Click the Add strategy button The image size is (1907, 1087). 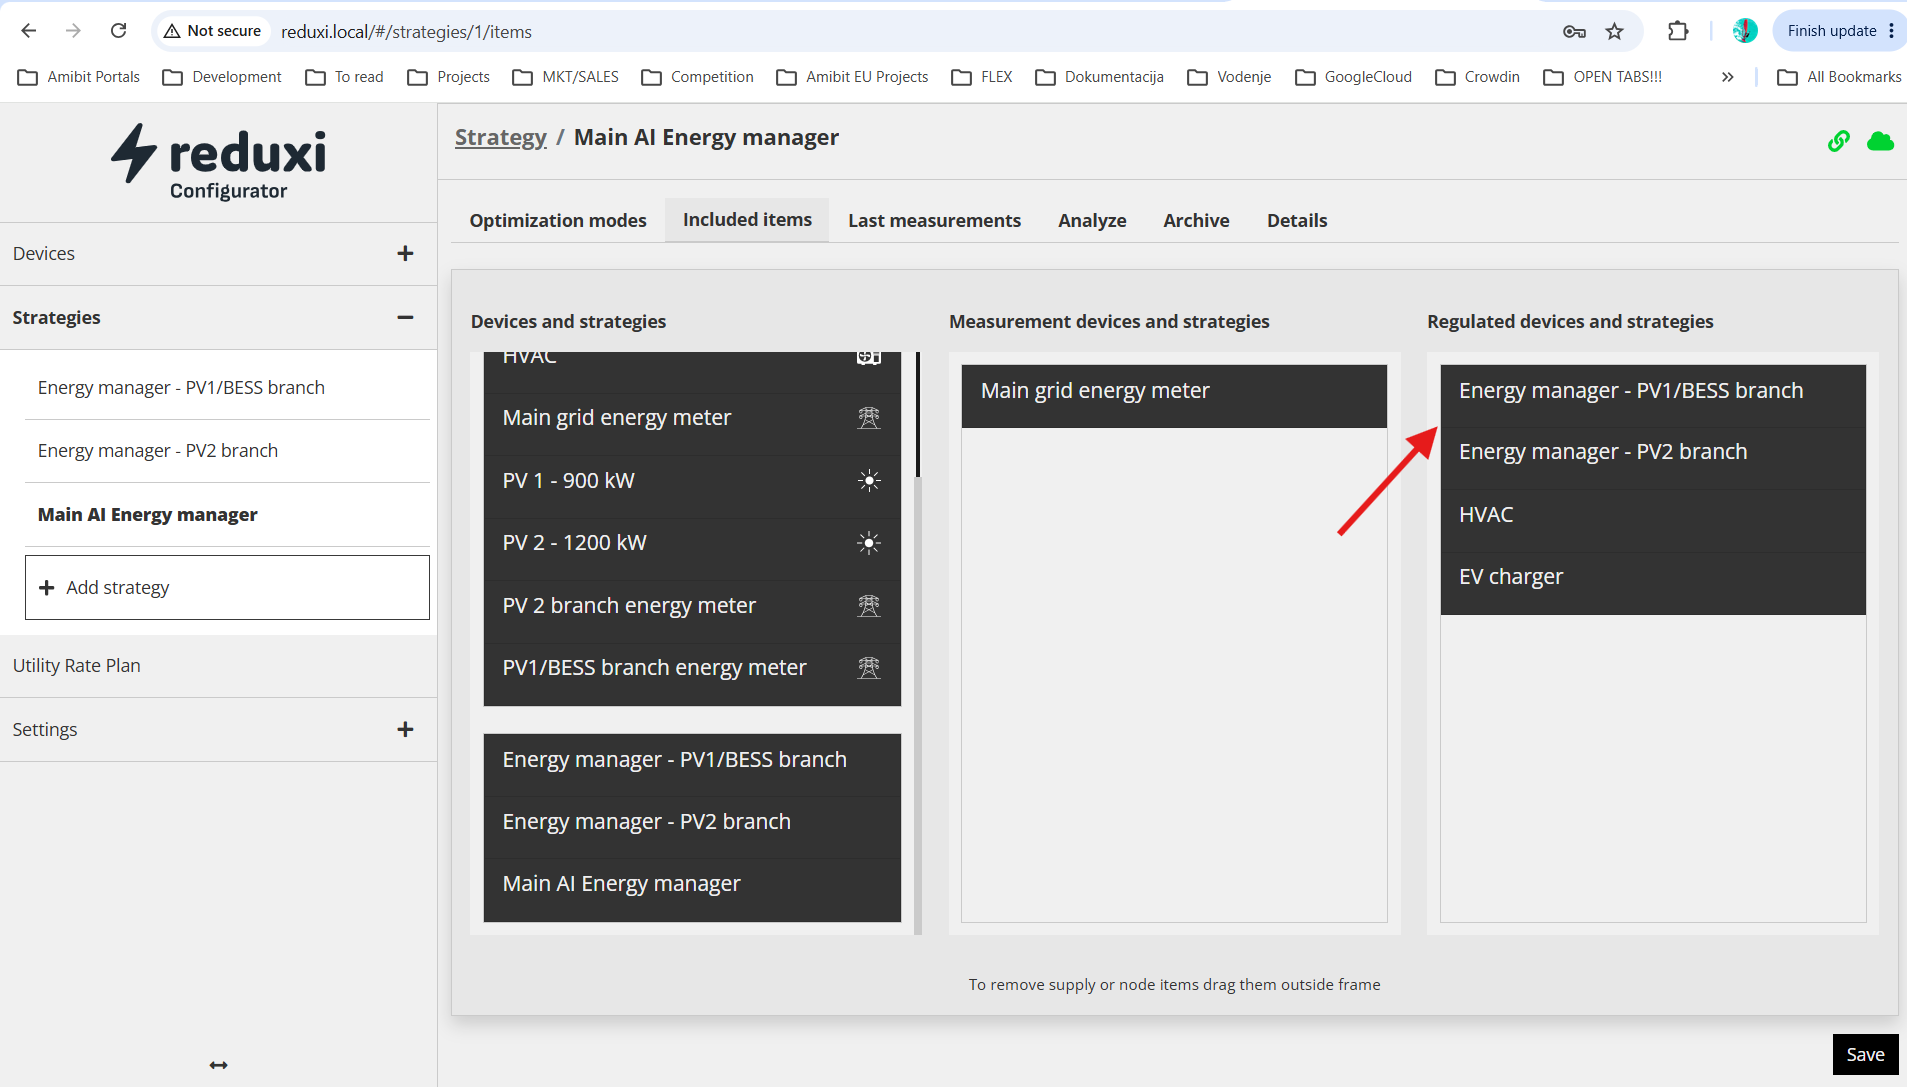click(x=227, y=588)
